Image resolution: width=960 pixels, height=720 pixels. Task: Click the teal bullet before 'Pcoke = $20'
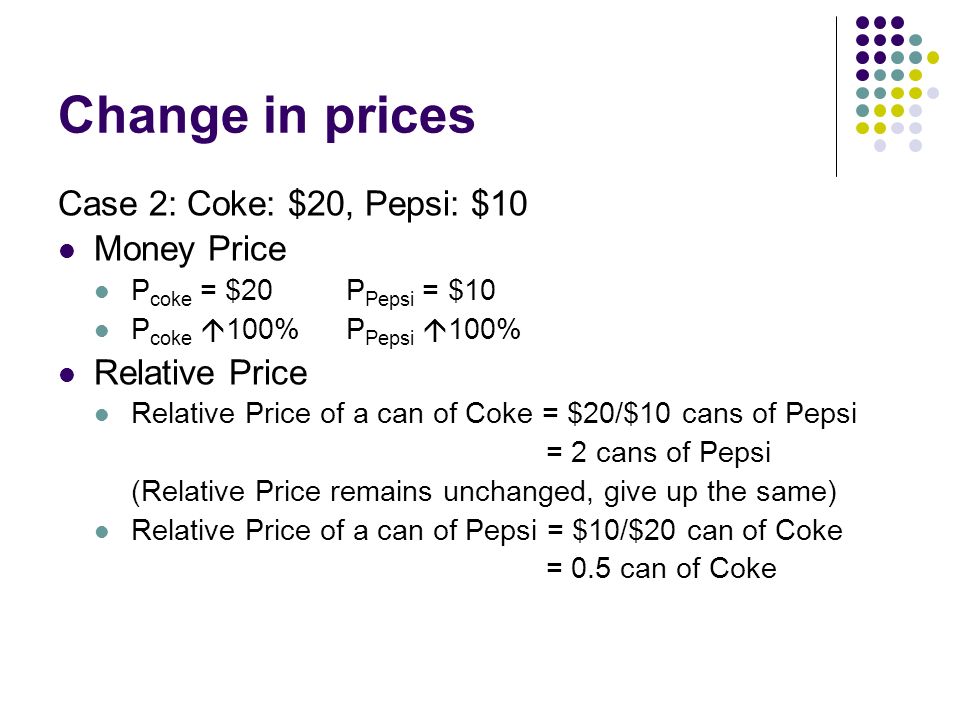(102, 292)
